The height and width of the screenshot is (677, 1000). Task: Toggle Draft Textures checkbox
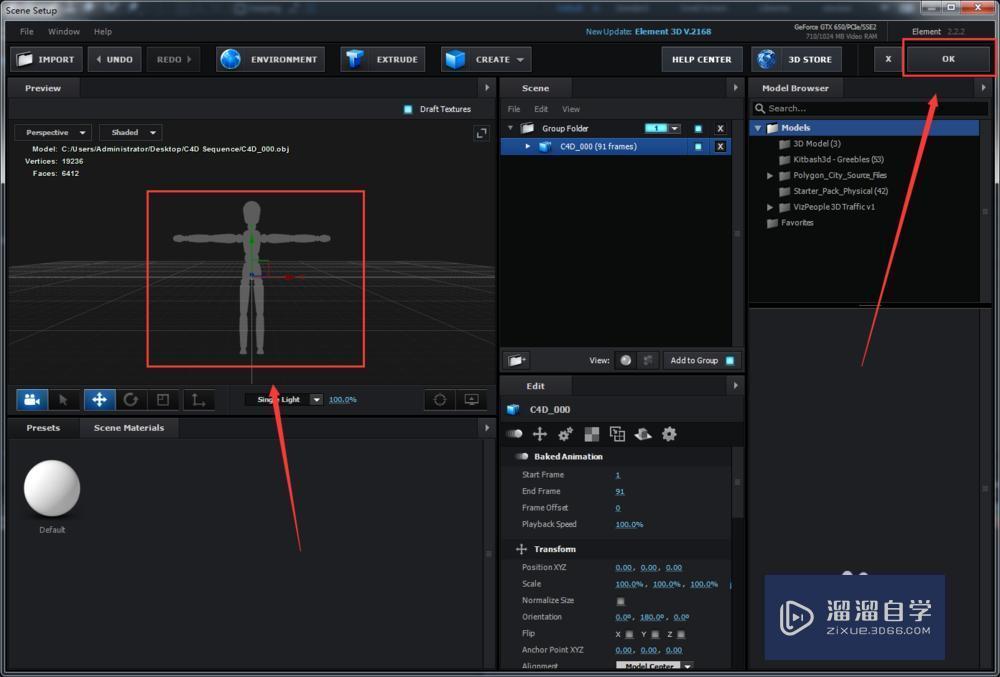point(408,109)
